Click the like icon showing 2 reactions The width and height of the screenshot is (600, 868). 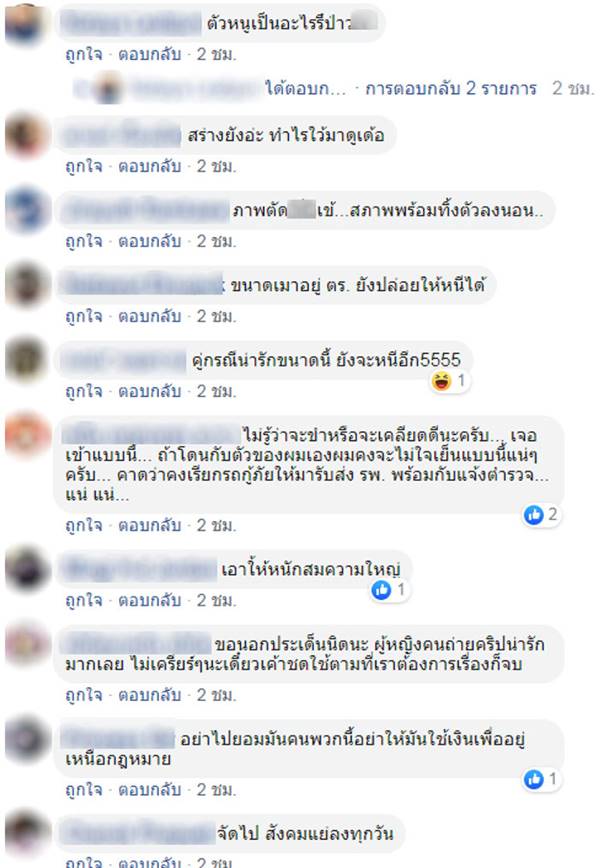(x=534, y=515)
